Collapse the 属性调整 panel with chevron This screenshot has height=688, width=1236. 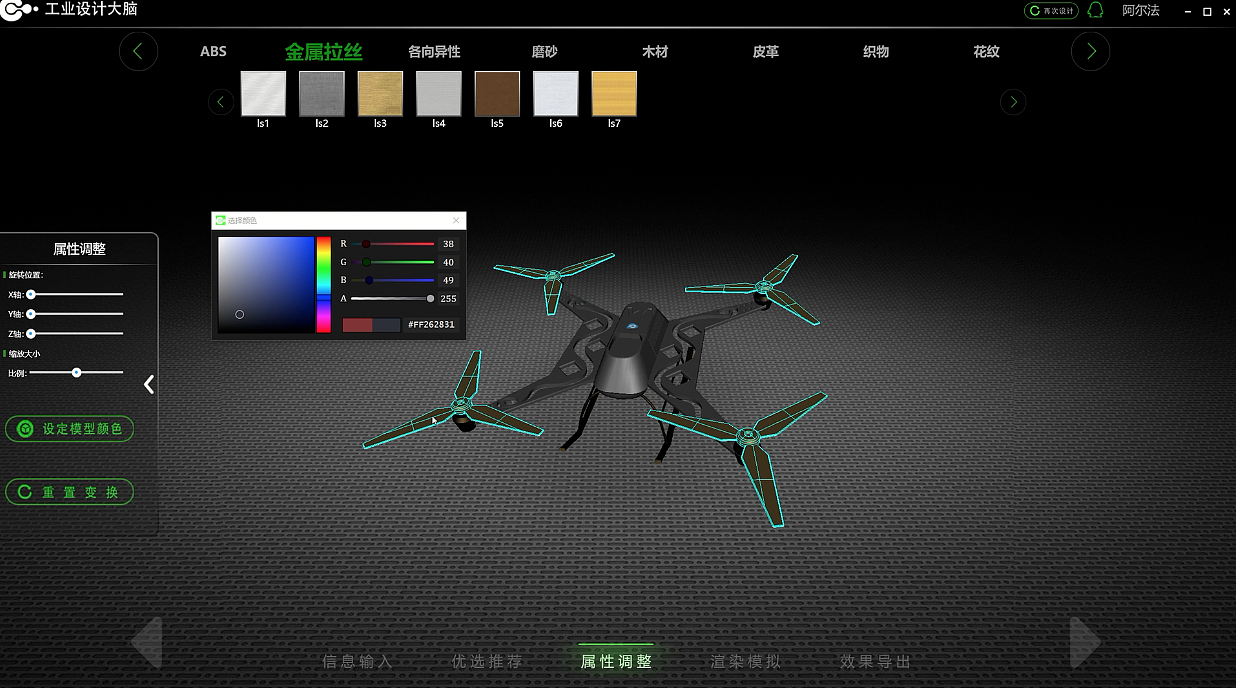[149, 384]
